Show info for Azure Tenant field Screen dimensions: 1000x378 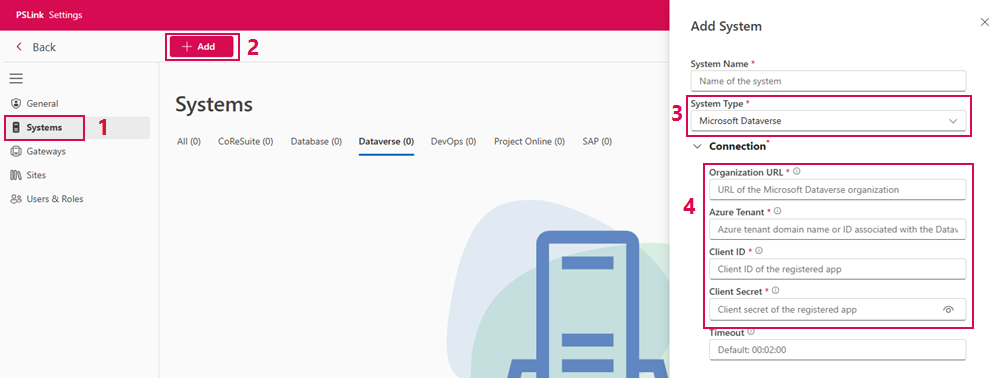click(777, 211)
